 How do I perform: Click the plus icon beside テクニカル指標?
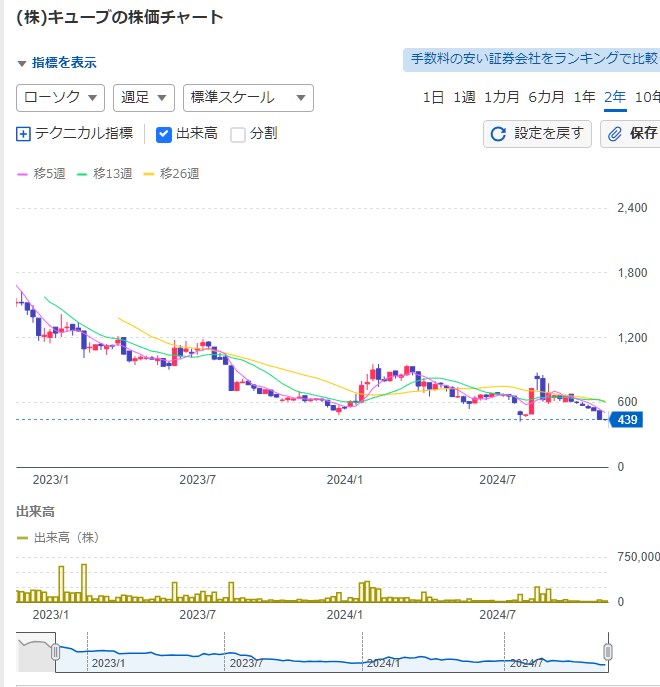click(x=23, y=134)
